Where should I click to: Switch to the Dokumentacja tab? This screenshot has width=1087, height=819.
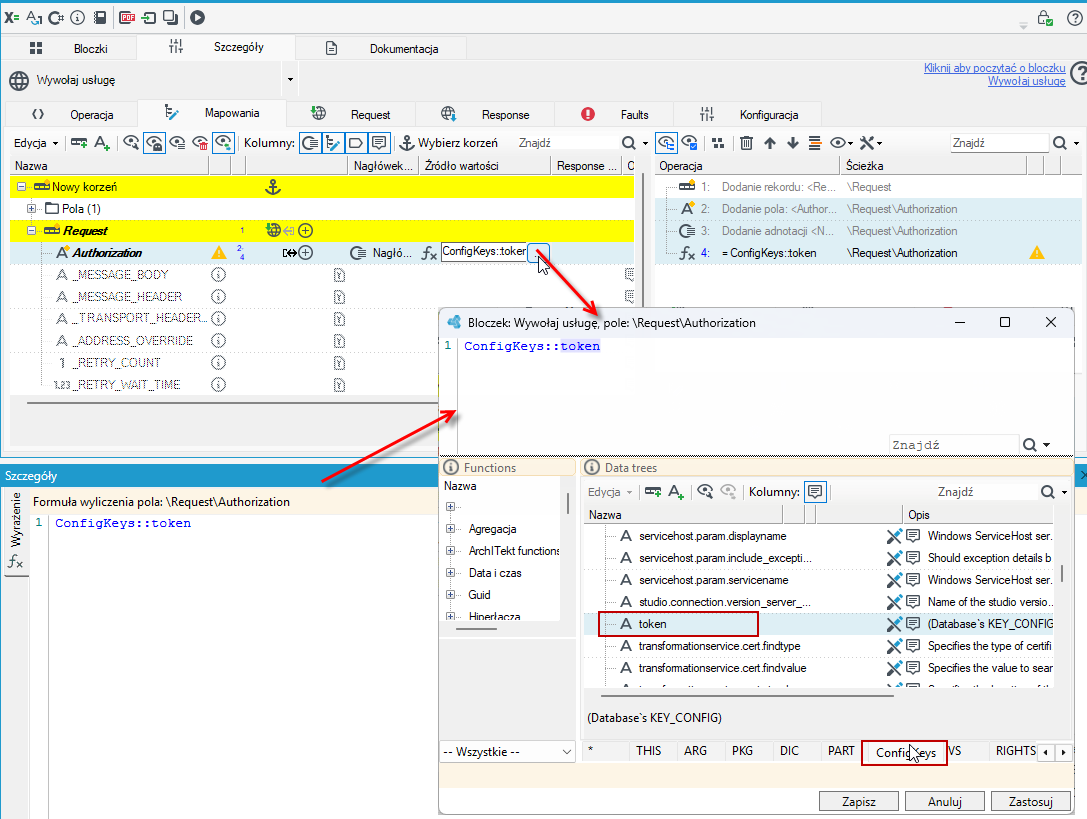[x=381, y=49]
